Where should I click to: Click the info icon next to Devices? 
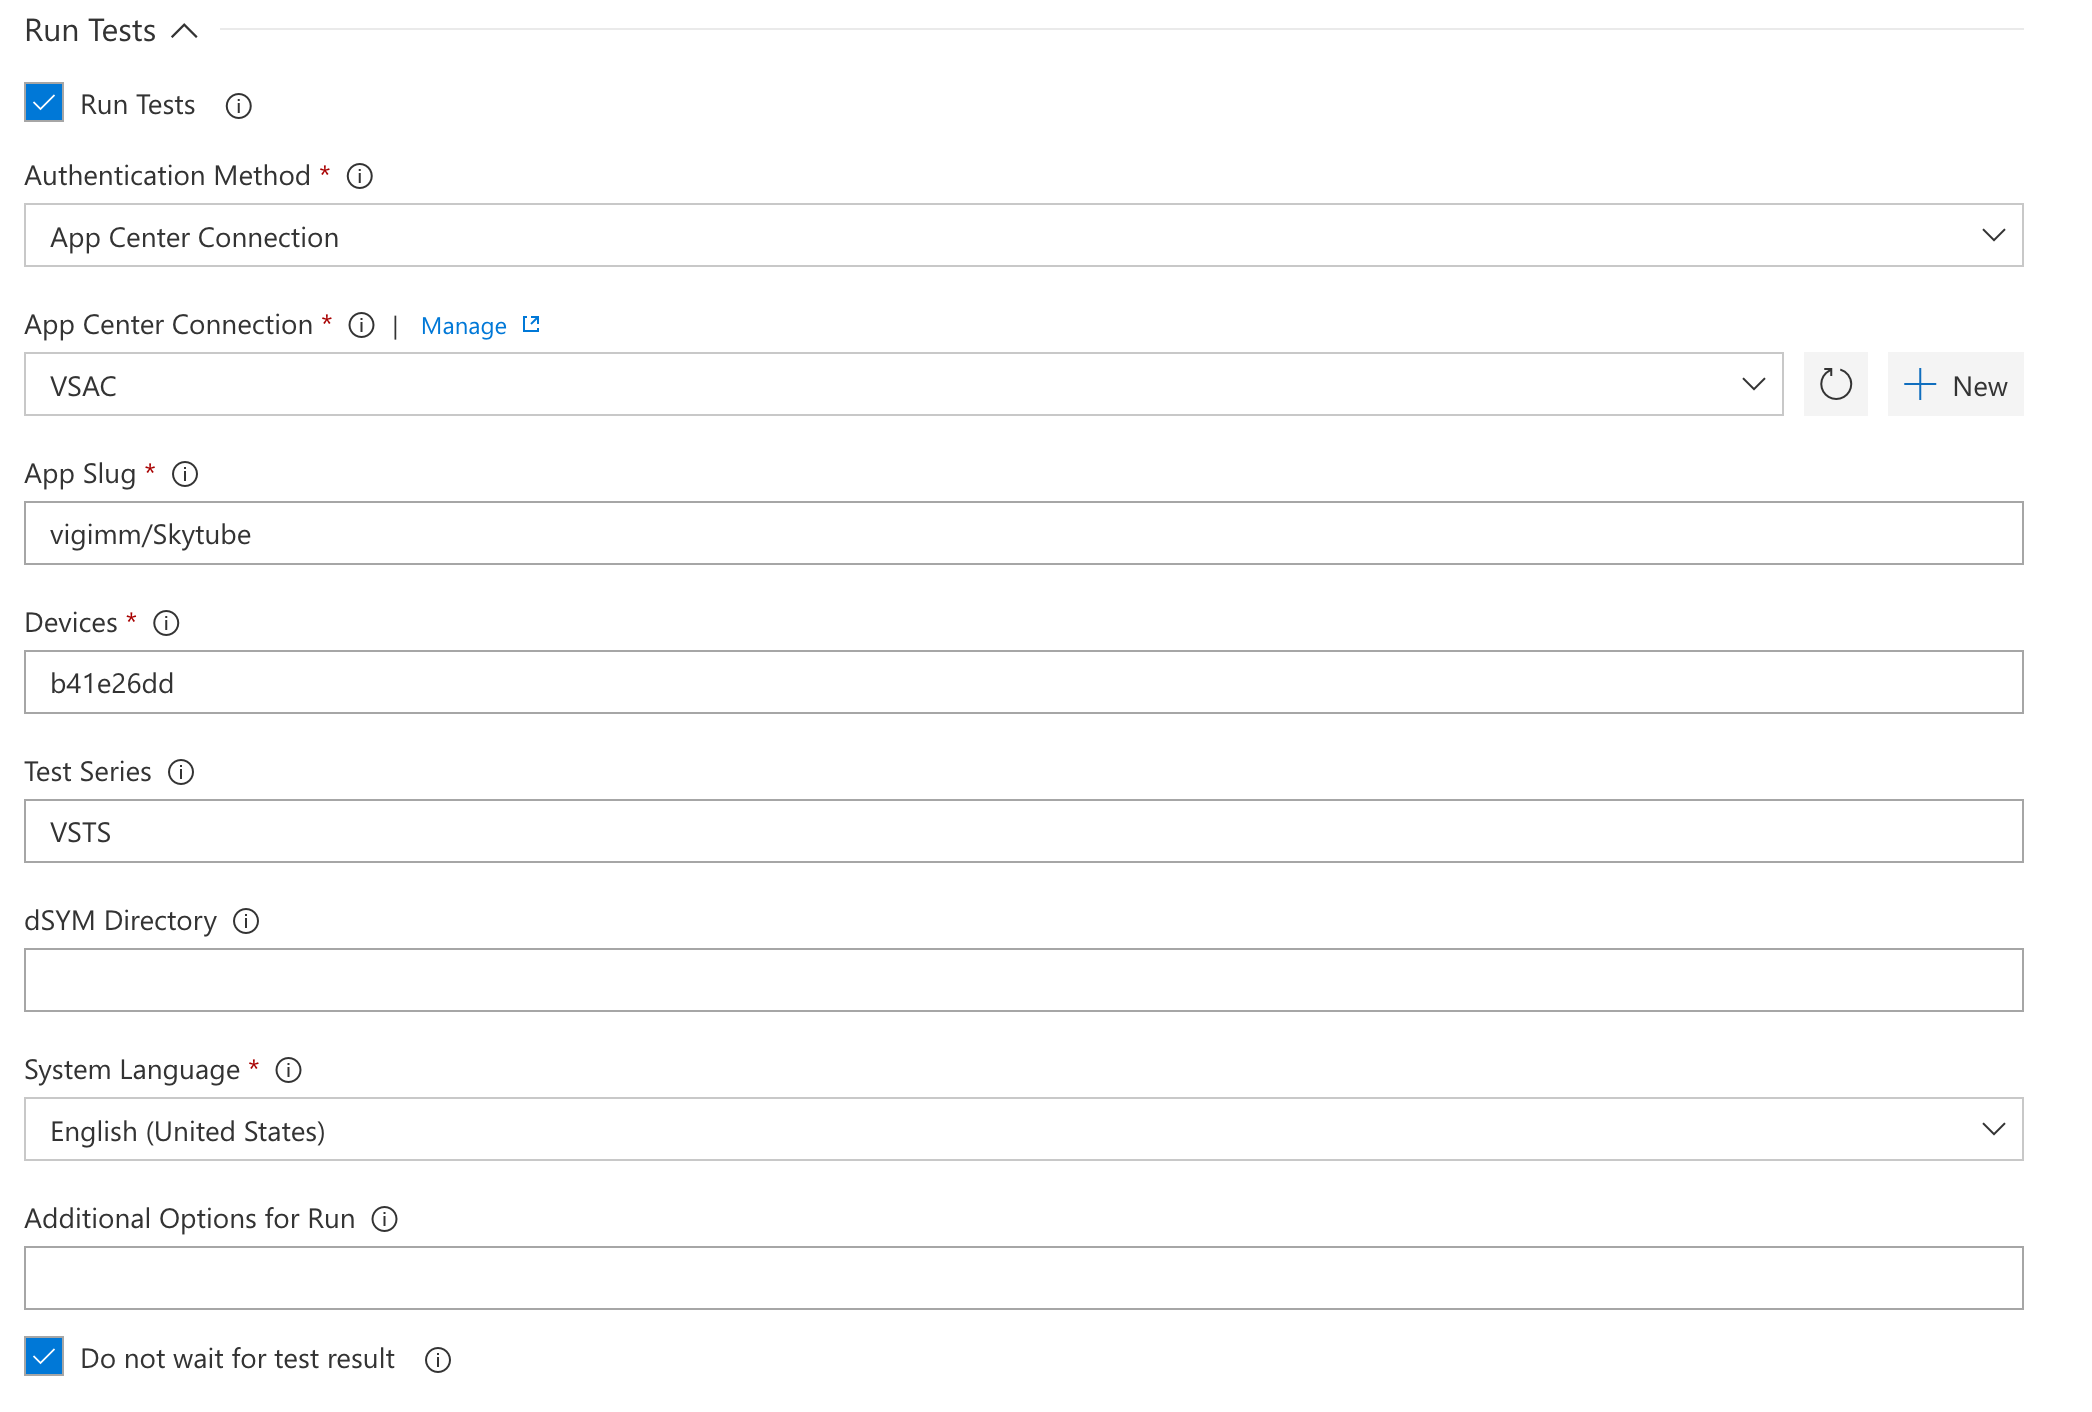point(169,622)
